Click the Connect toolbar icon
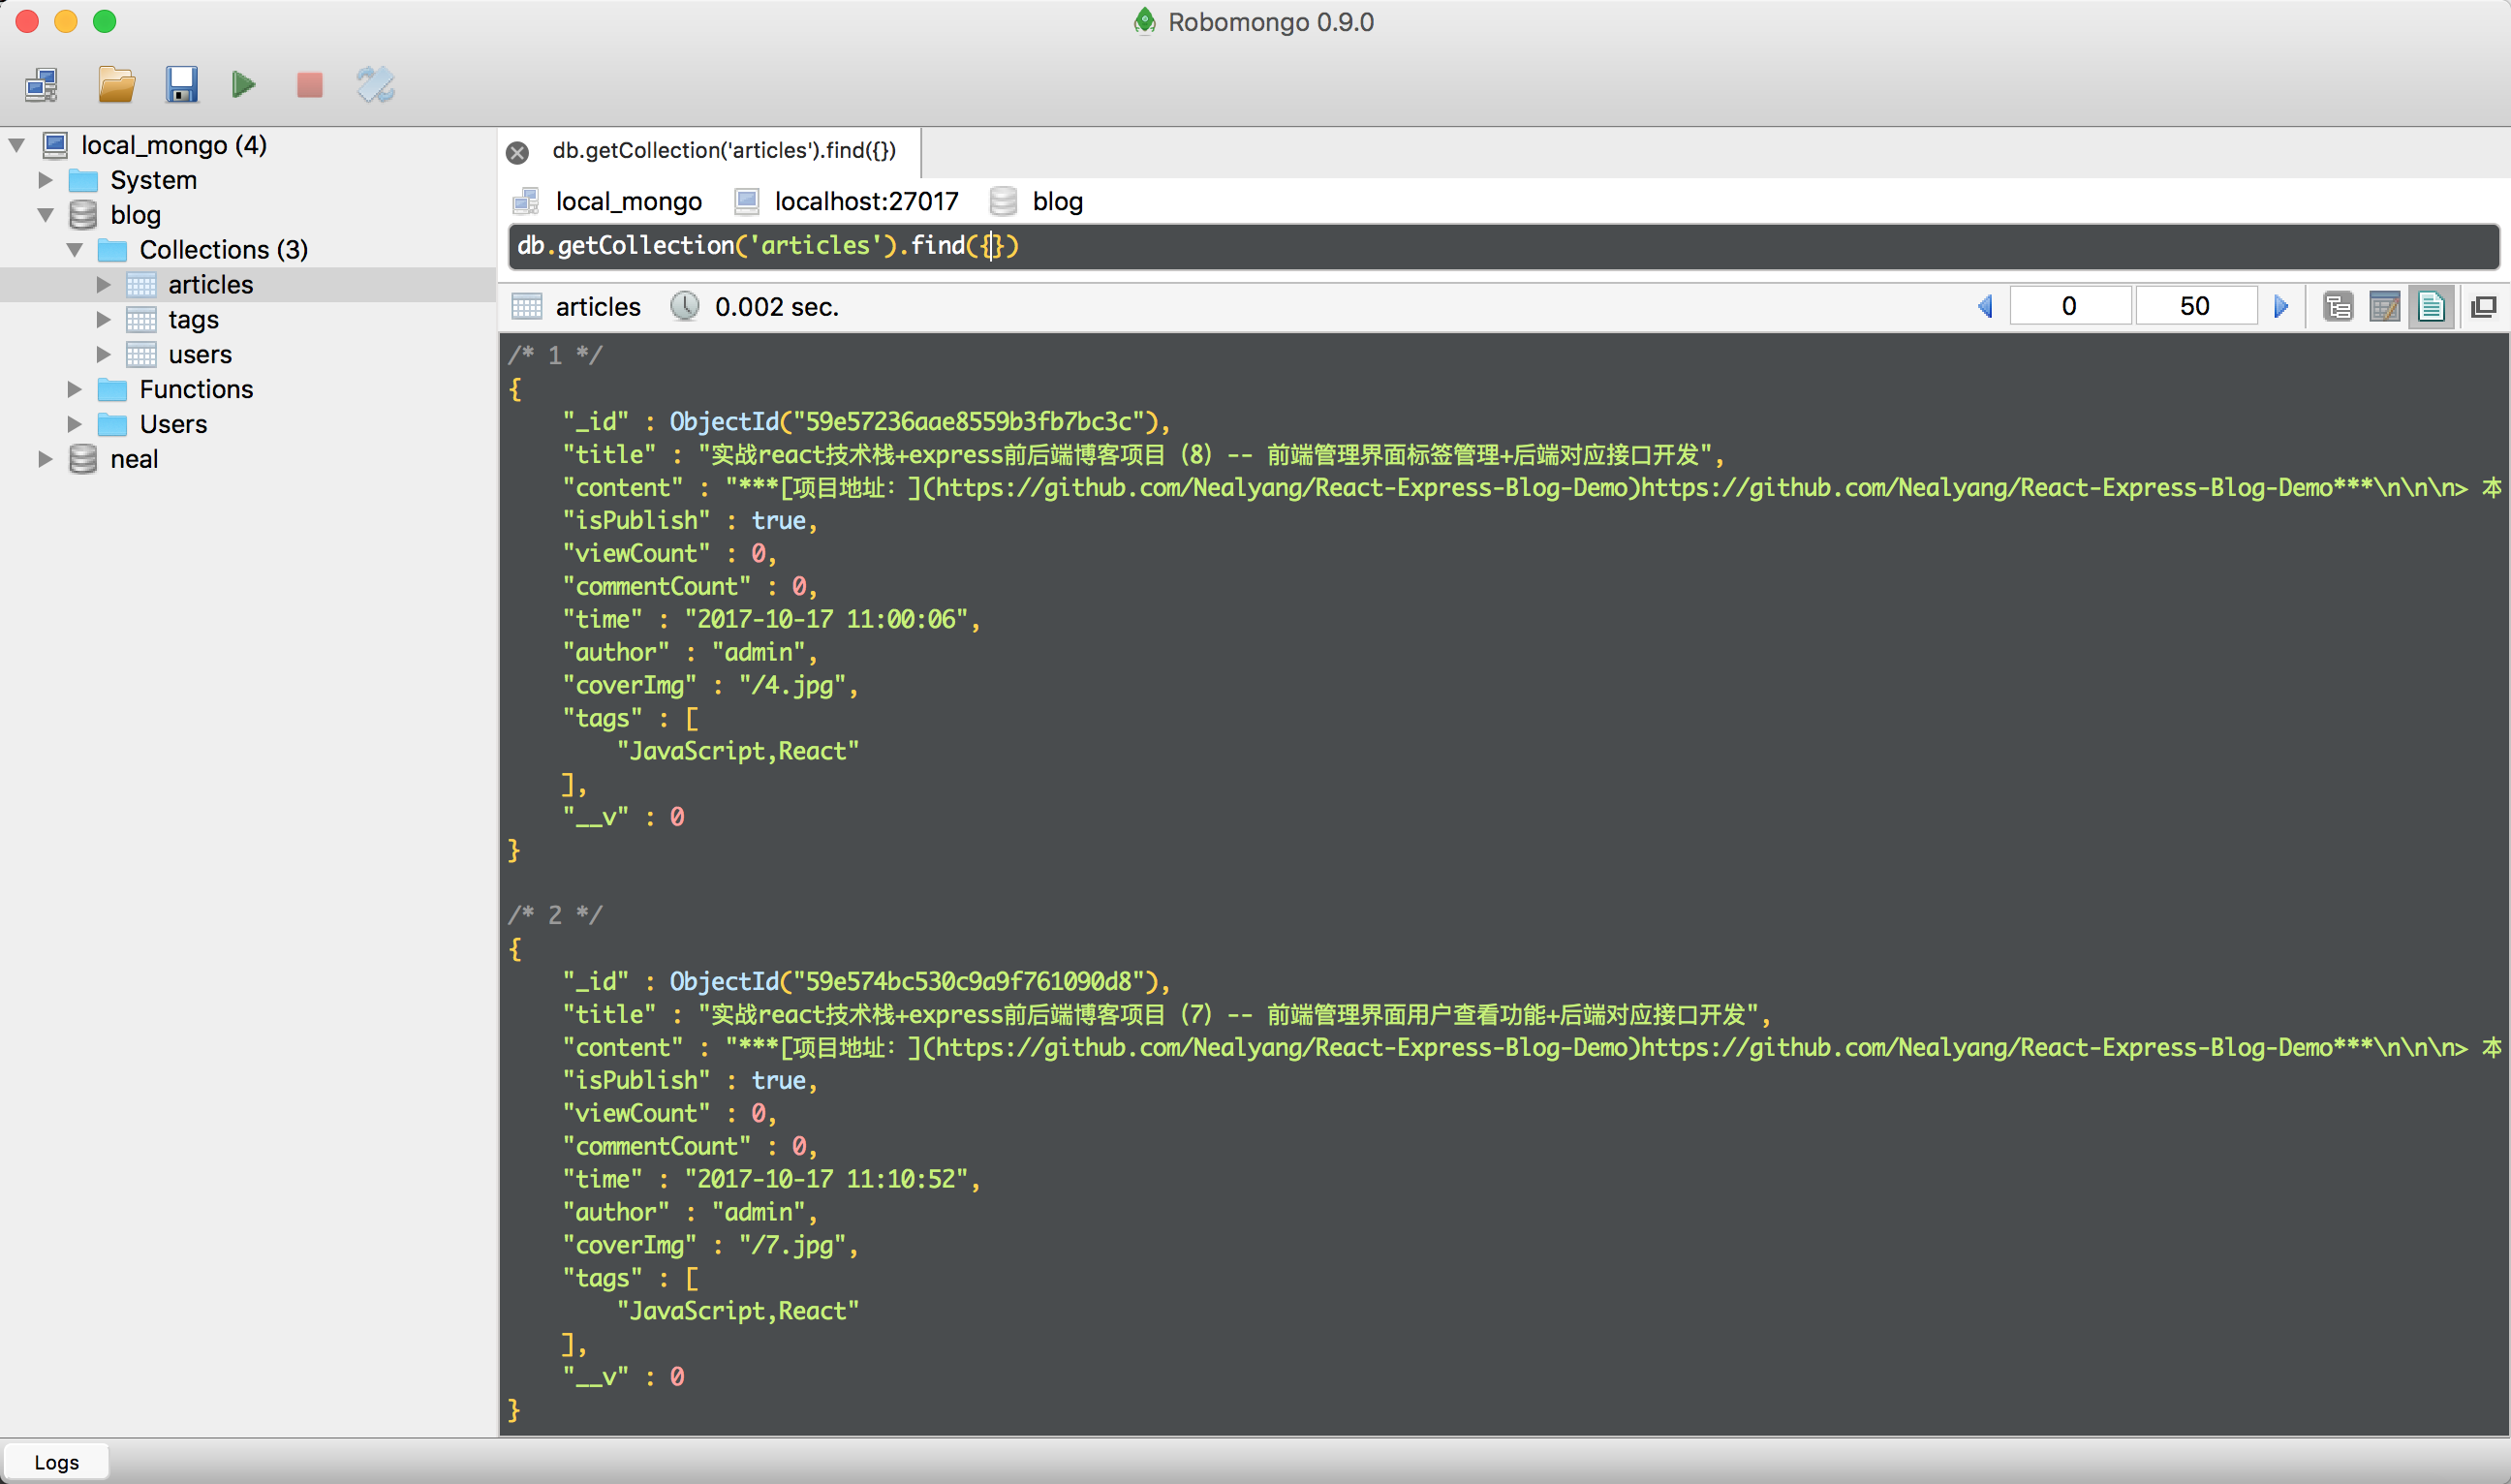2511x1484 pixels. click(x=41, y=85)
